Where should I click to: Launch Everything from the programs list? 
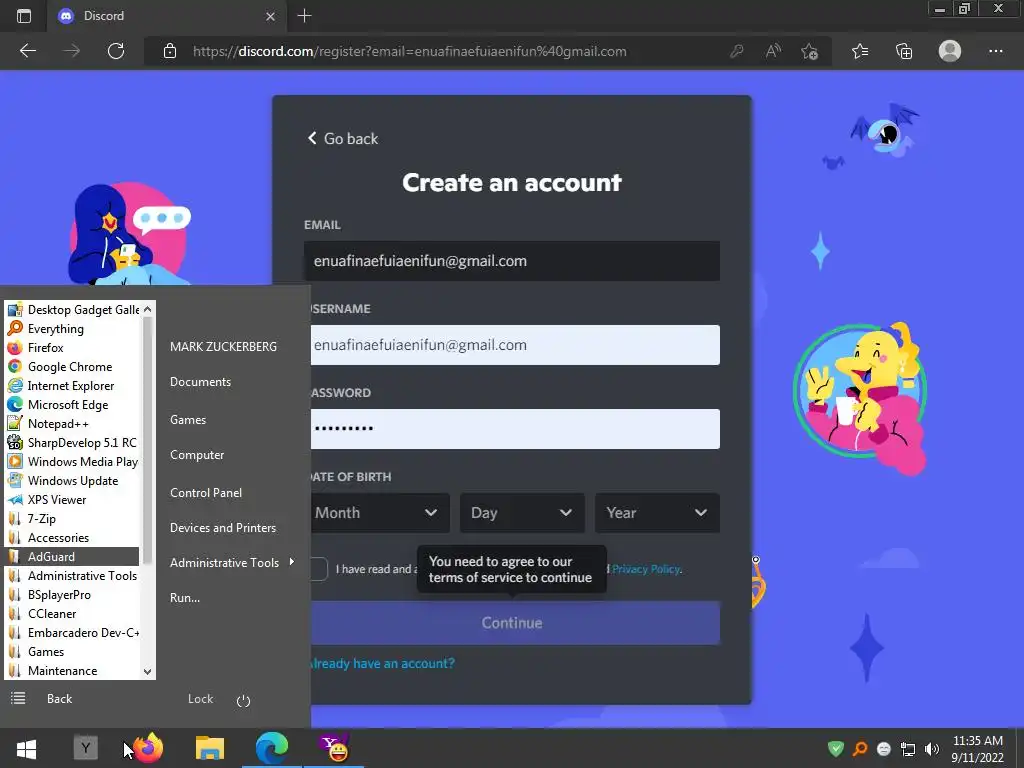[x=72, y=328]
